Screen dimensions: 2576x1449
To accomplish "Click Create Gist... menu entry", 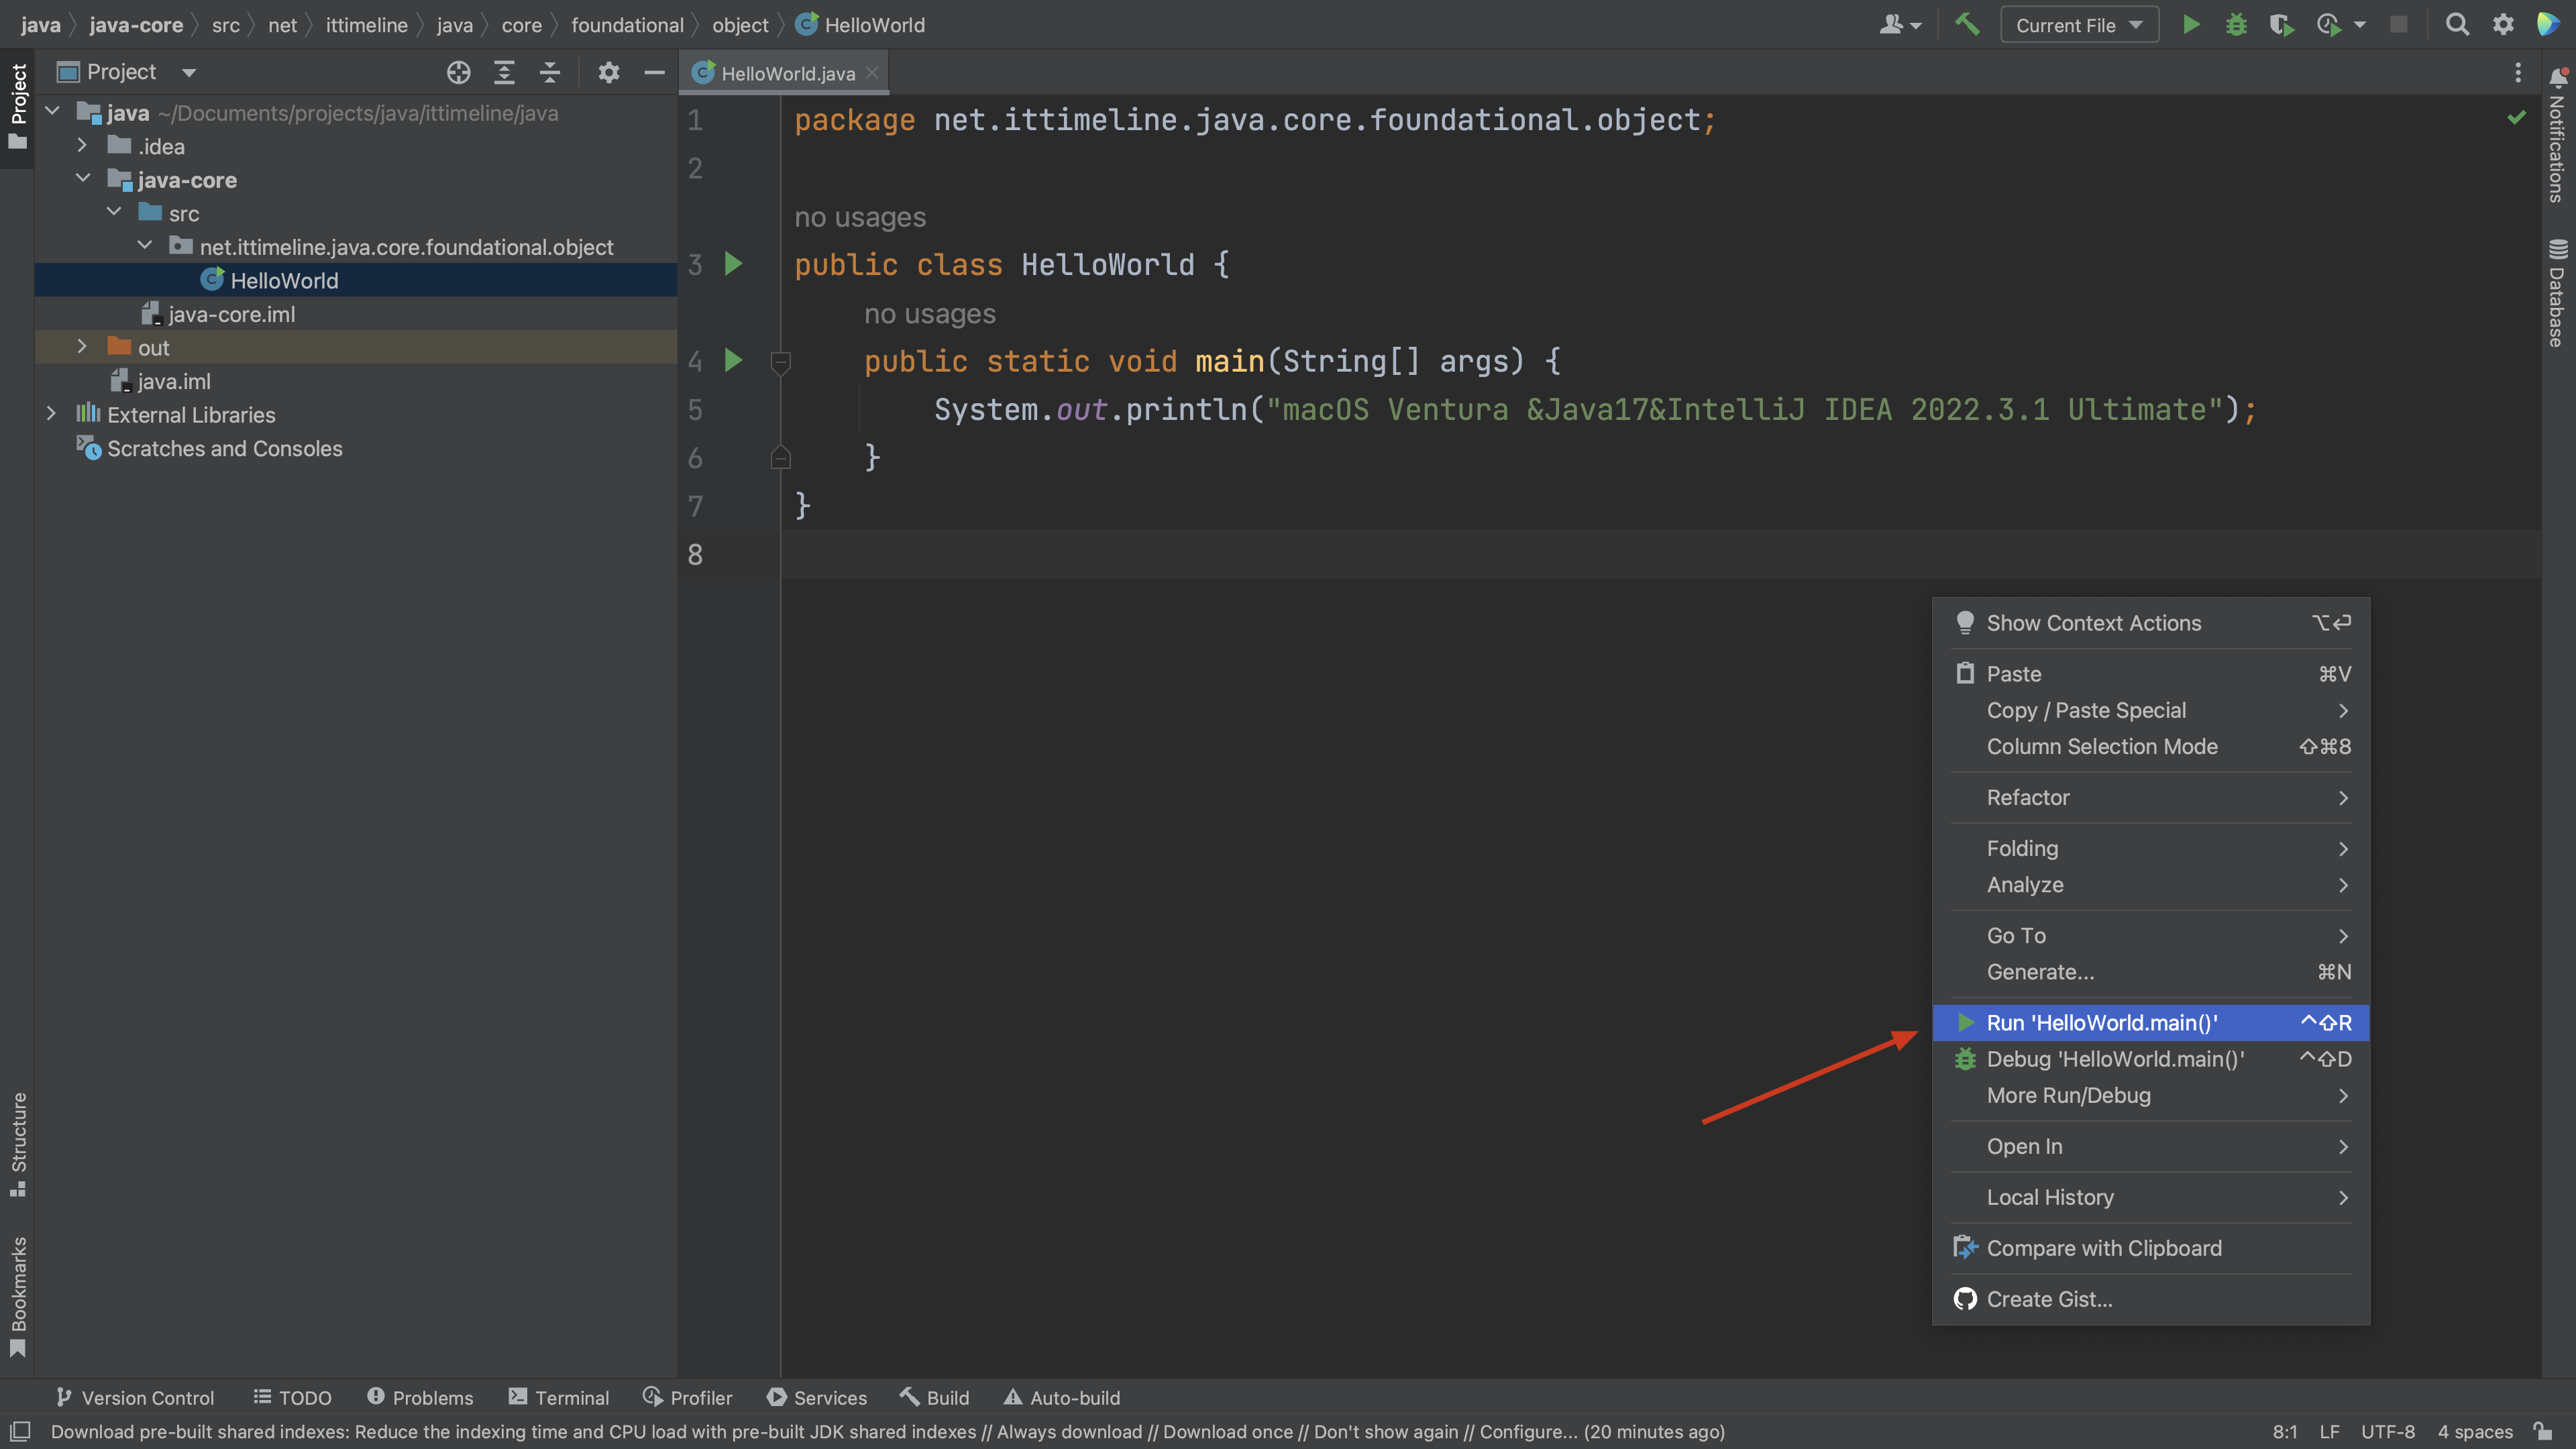I will pyautogui.click(x=2151, y=1299).
